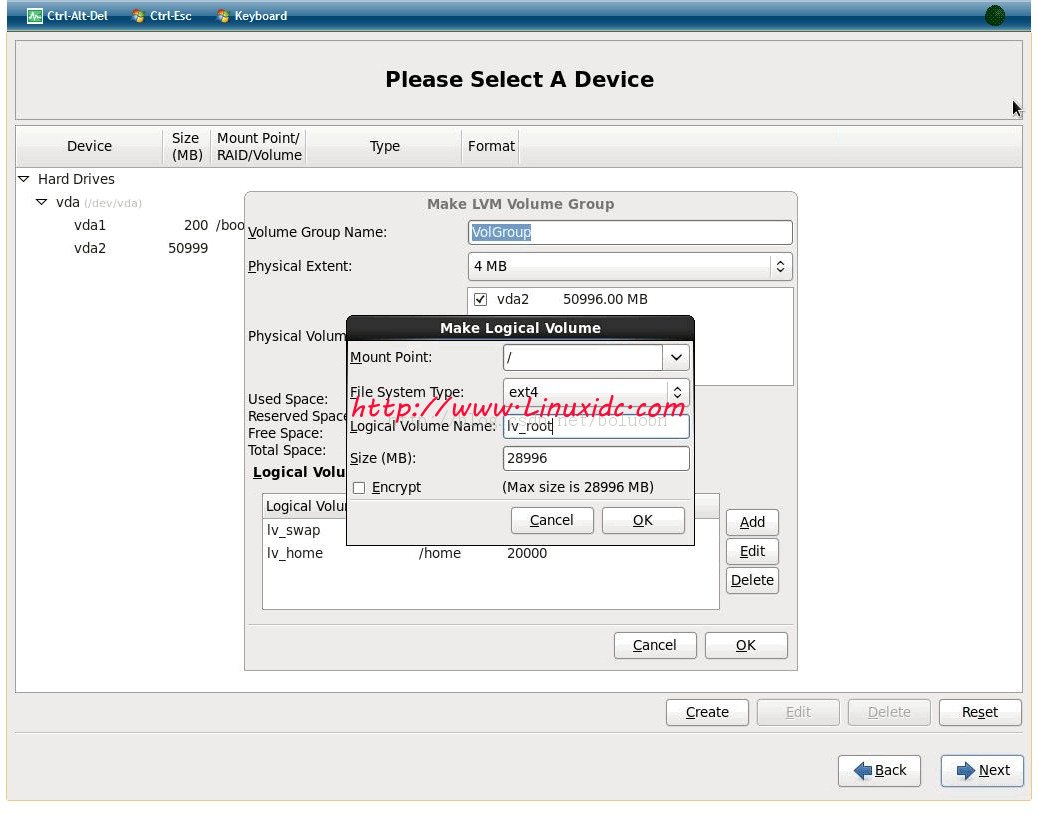Click the Ctrl-Esc Windows icon
The width and height of the screenshot is (1038, 819).
click(x=138, y=16)
